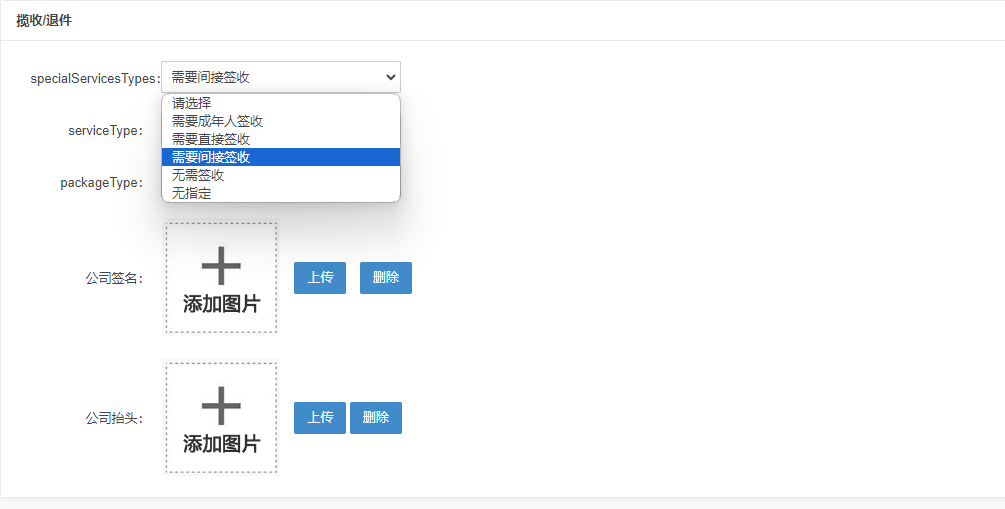Click the 揽收/退件 section header

pyautogui.click(x=44, y=21)
